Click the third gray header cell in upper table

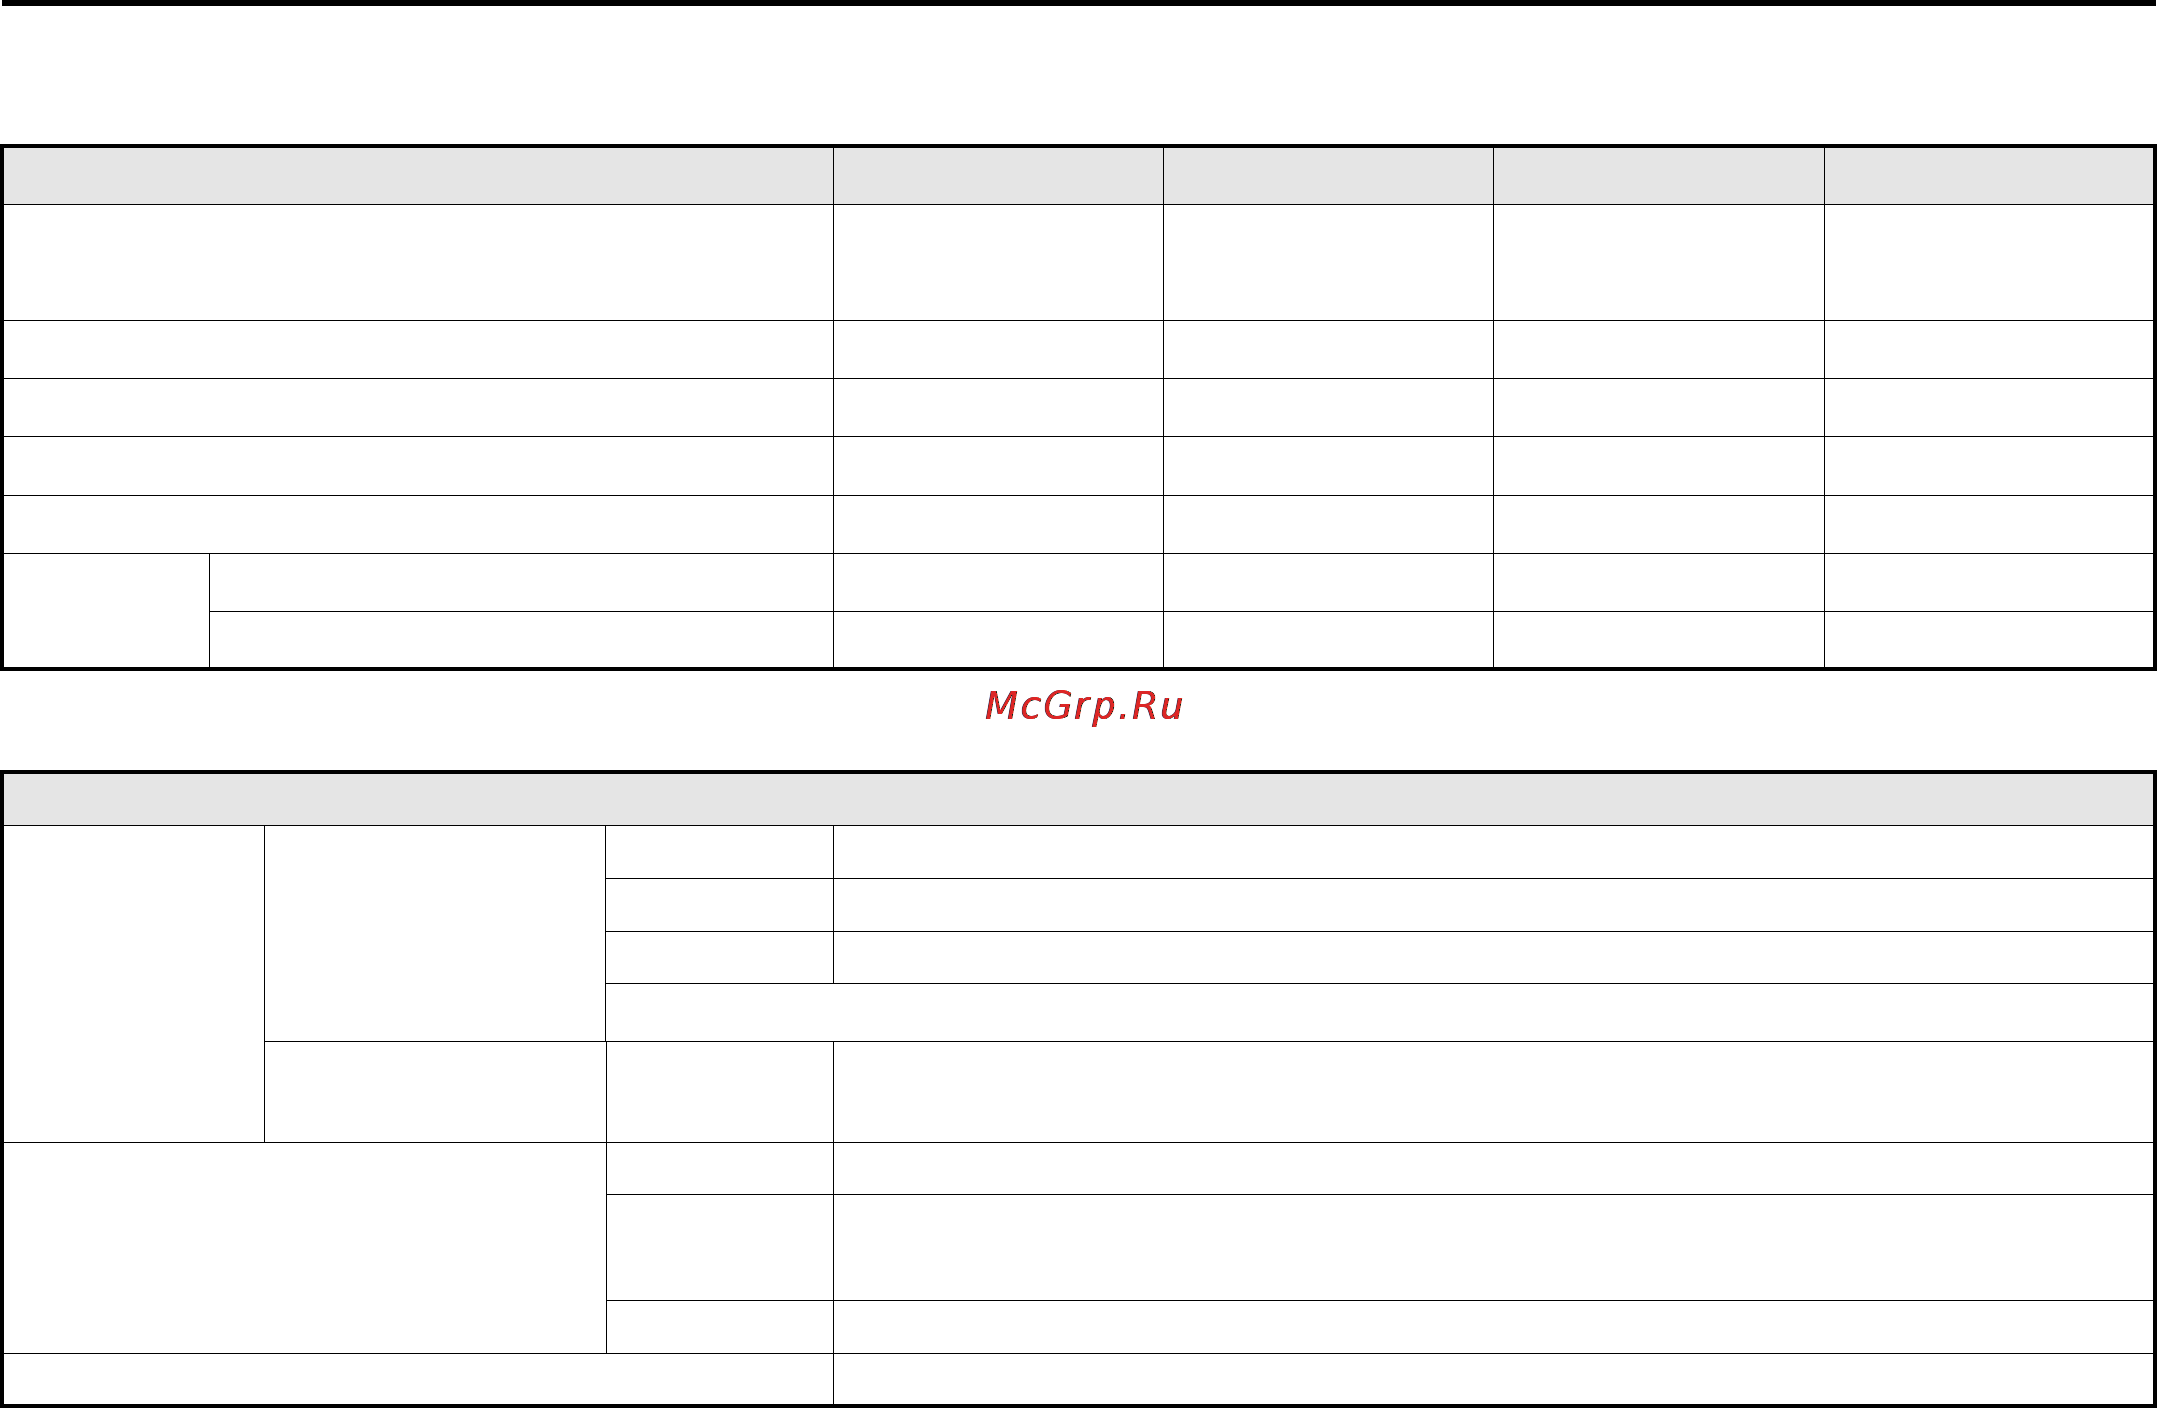click(1328, 176)
